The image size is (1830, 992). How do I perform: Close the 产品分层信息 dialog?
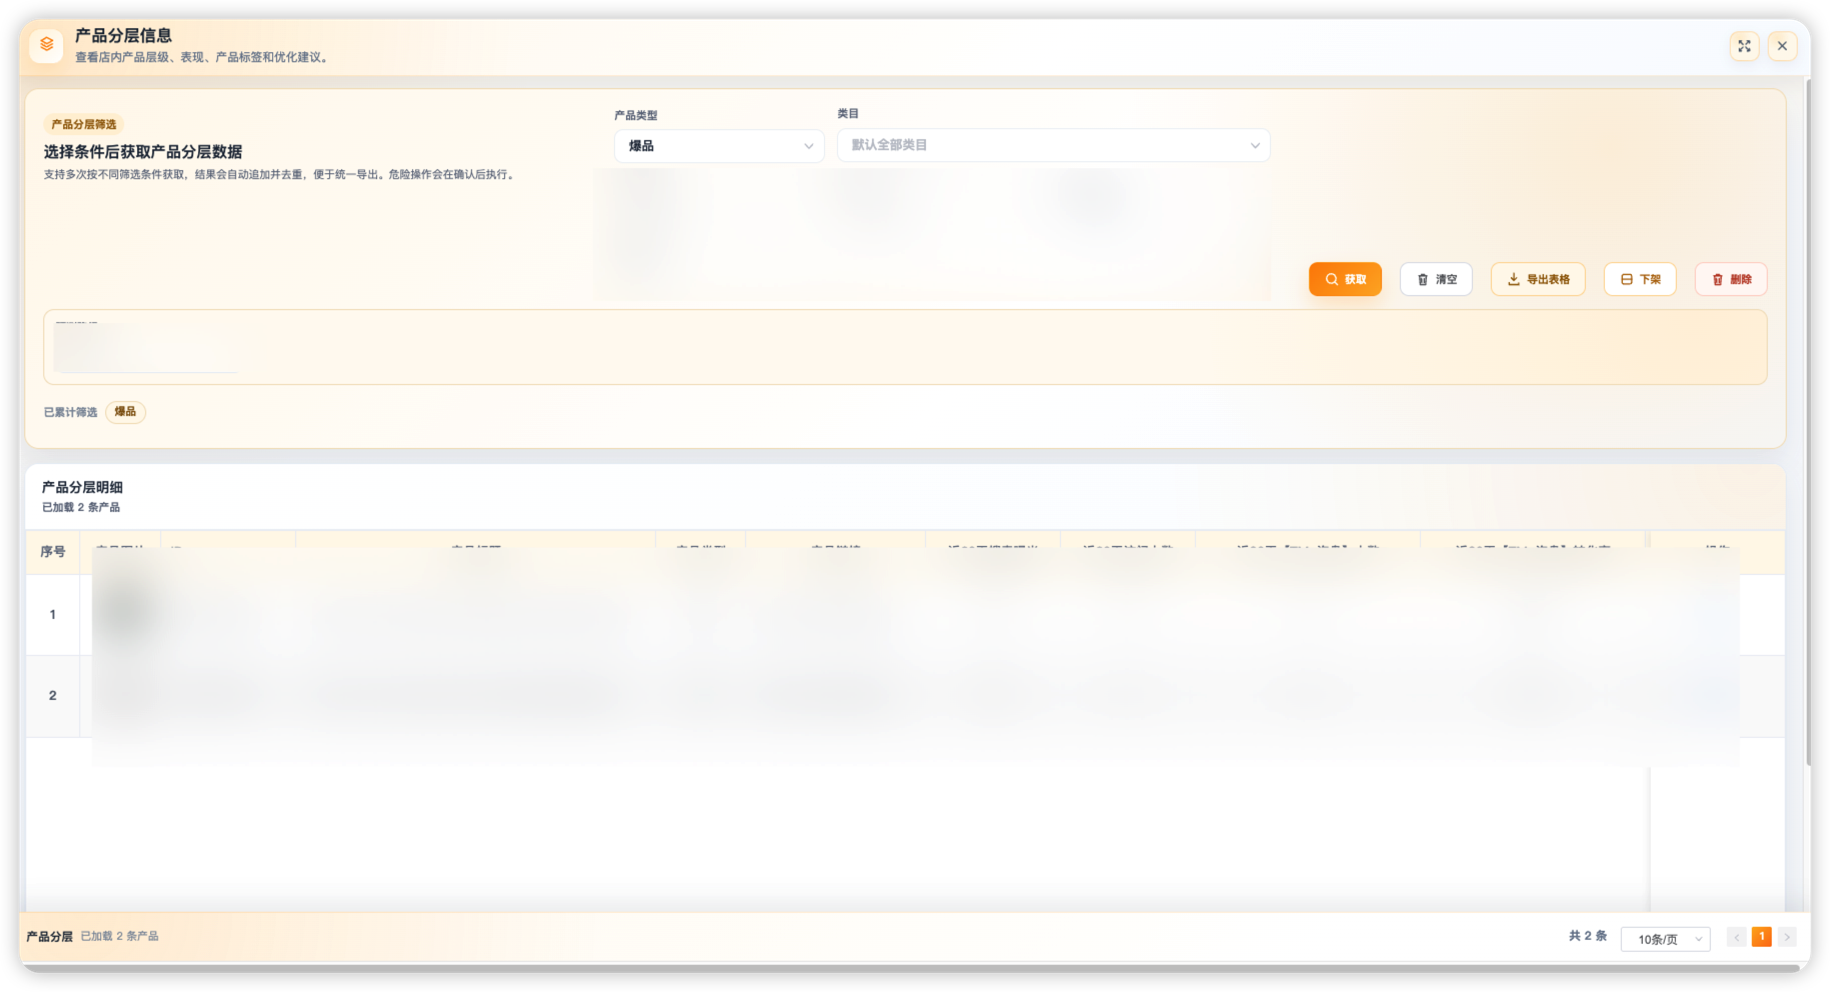[1782, 46]
